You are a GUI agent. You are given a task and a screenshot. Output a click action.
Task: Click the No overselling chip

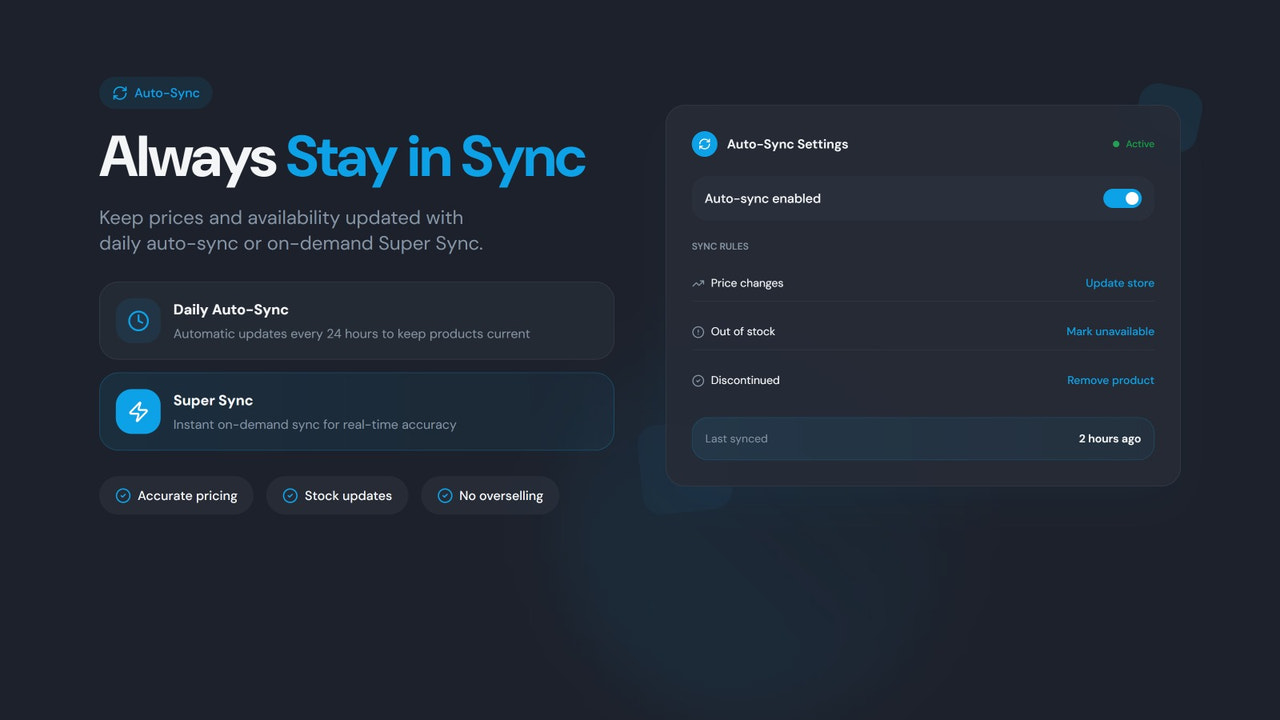[x=490, y=496]
